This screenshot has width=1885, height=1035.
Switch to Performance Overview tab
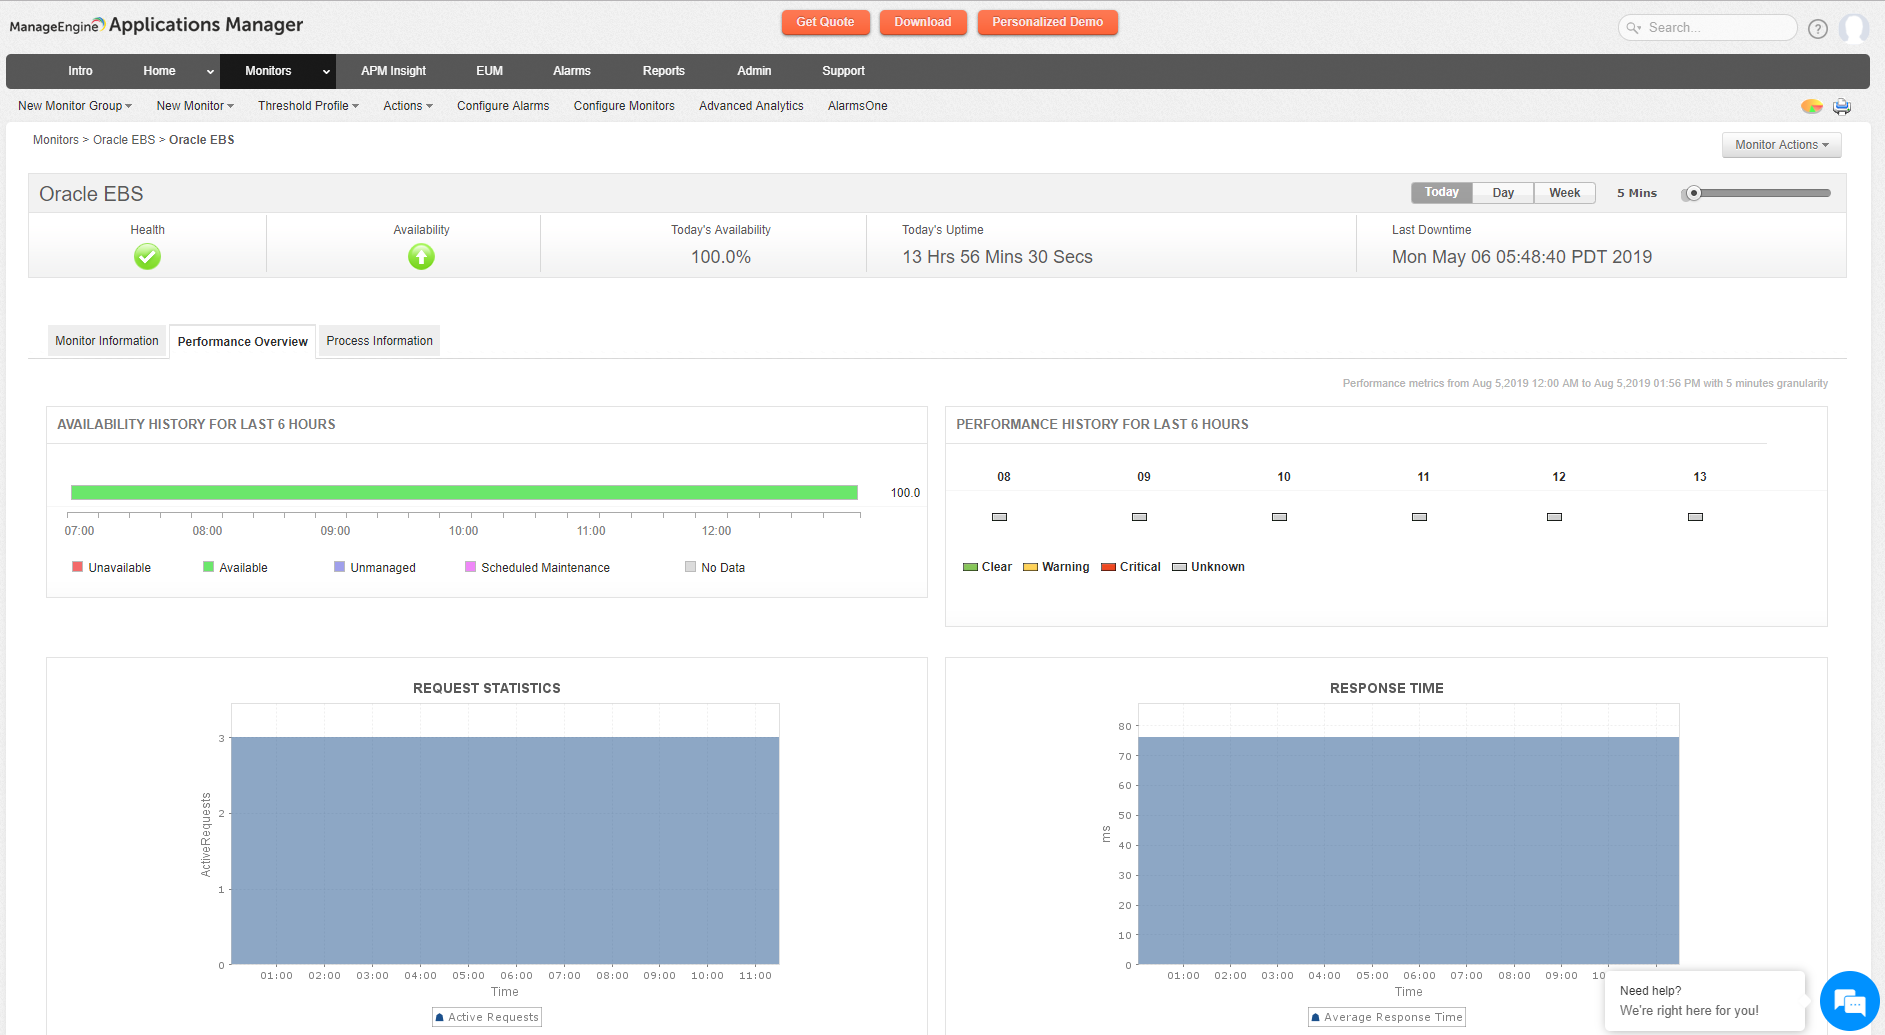click(x=243, y=342)
